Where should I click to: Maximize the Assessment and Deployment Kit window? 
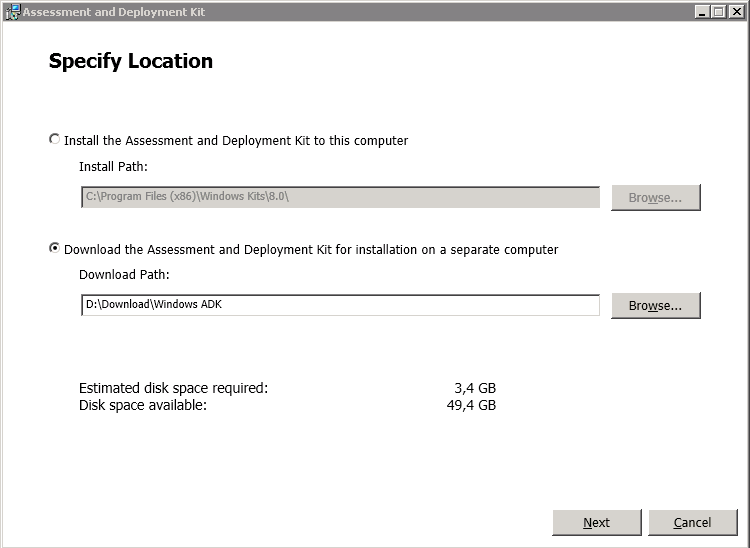[x=718, y=12]
